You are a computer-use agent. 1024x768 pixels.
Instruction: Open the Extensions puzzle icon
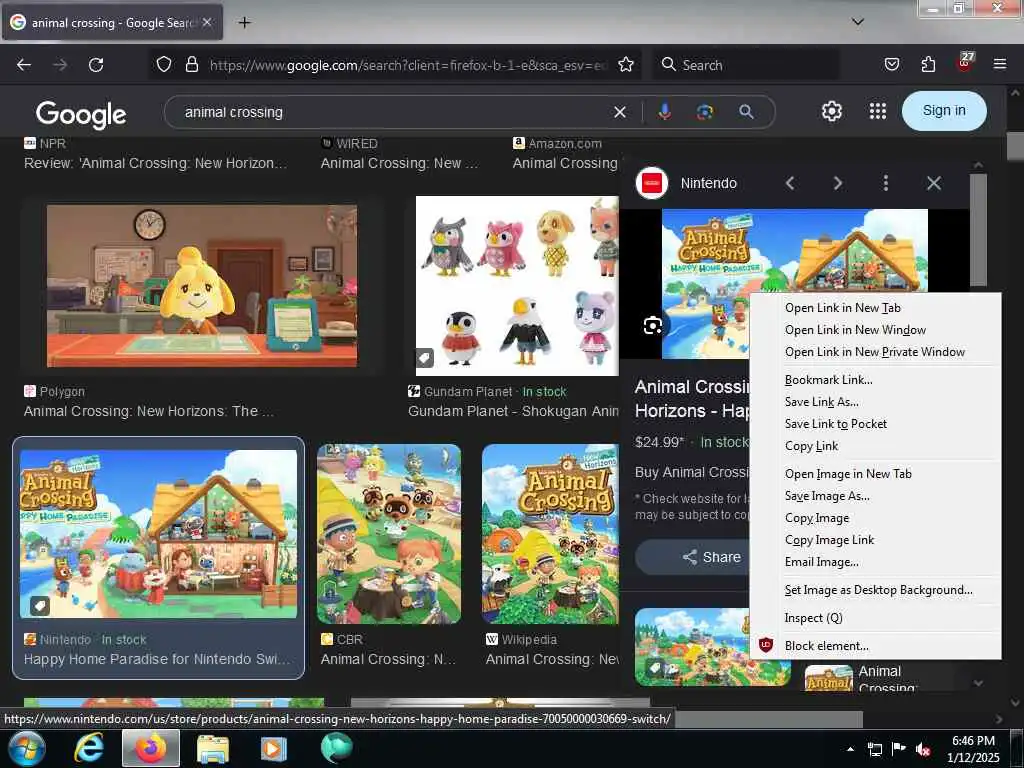[928, 64]
